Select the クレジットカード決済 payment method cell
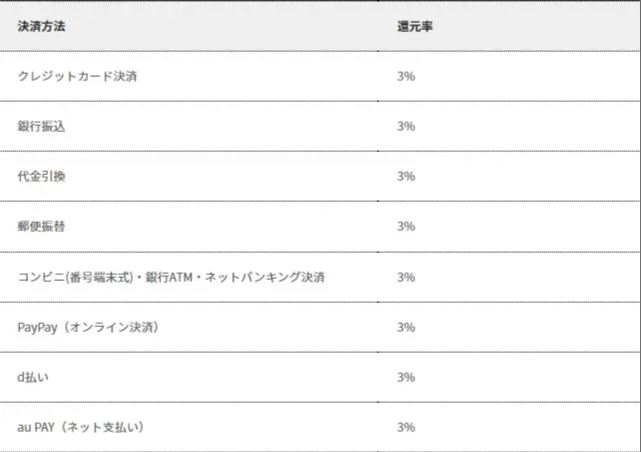The image size is (641, 452). point(78,76)
